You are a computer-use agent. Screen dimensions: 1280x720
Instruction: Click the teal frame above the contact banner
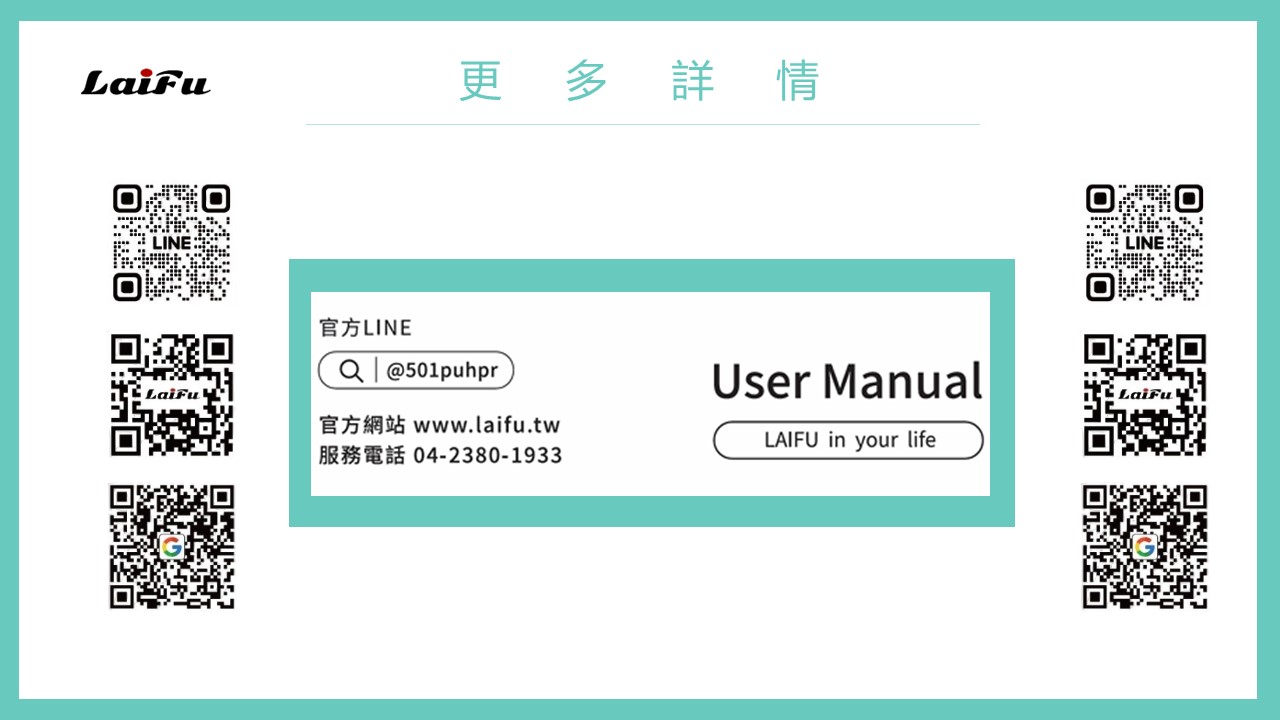pyautogui.click(x=650, y=275)
